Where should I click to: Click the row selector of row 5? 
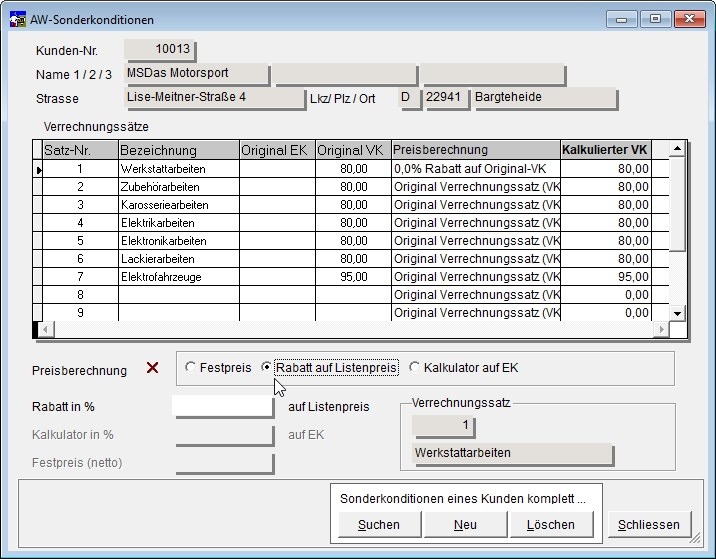tap(38, 241)
